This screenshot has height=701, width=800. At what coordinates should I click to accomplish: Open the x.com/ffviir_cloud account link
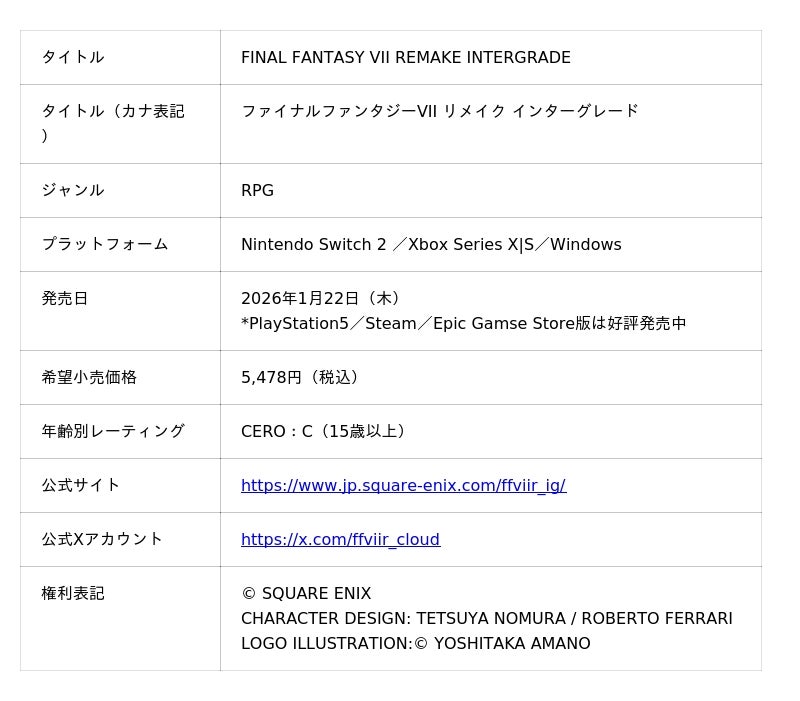340,540
